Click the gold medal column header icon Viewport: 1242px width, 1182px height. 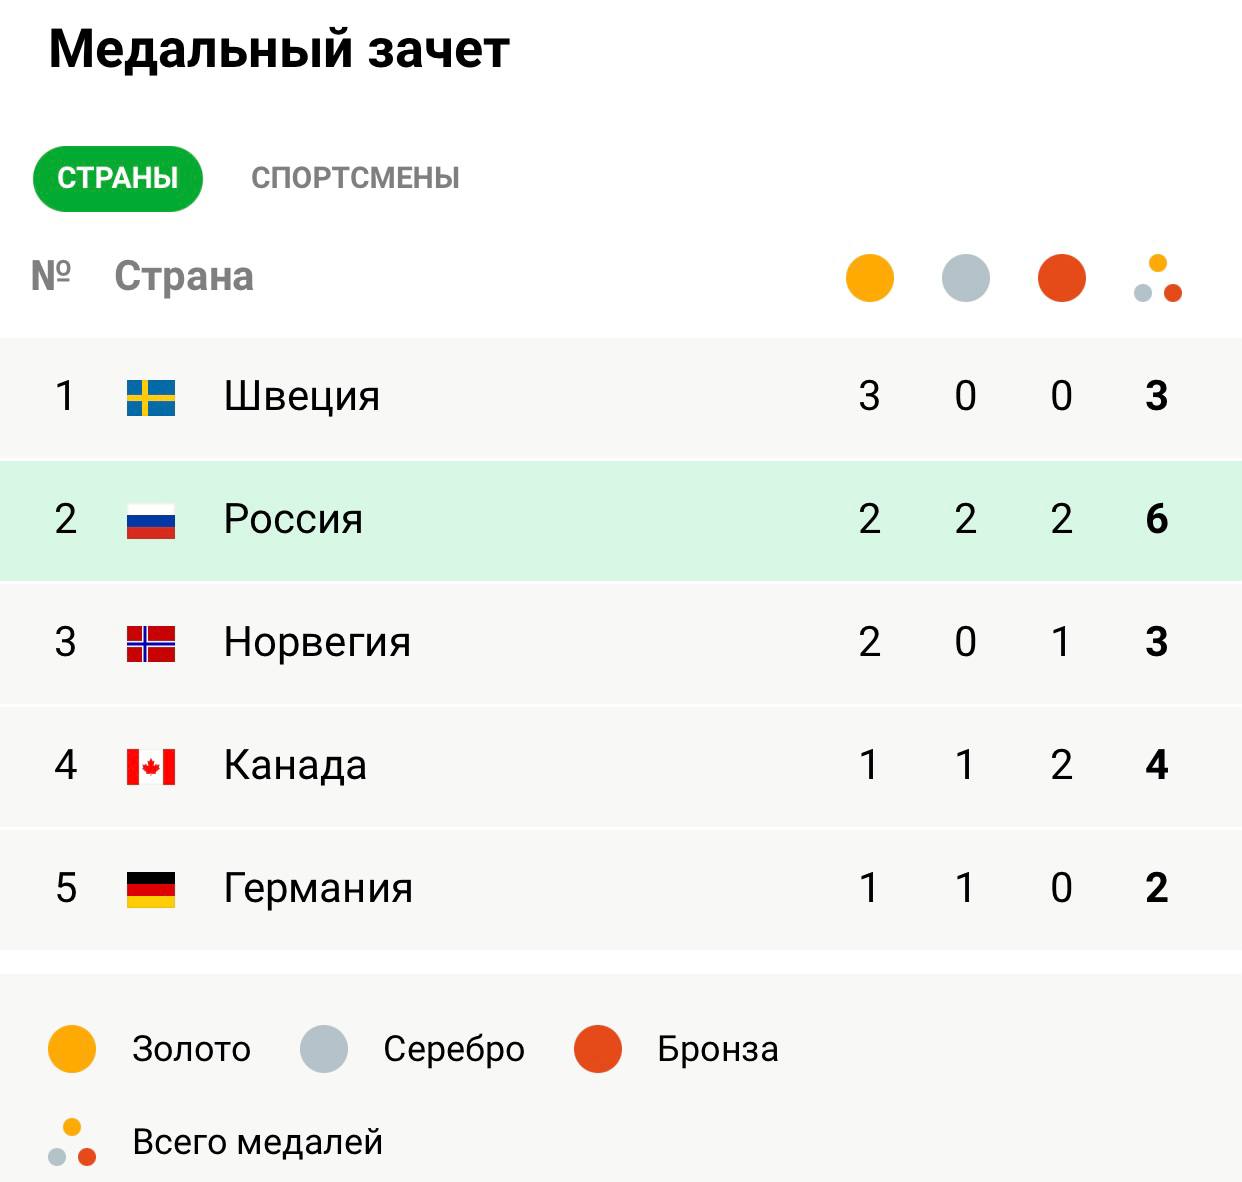[870, 278]
